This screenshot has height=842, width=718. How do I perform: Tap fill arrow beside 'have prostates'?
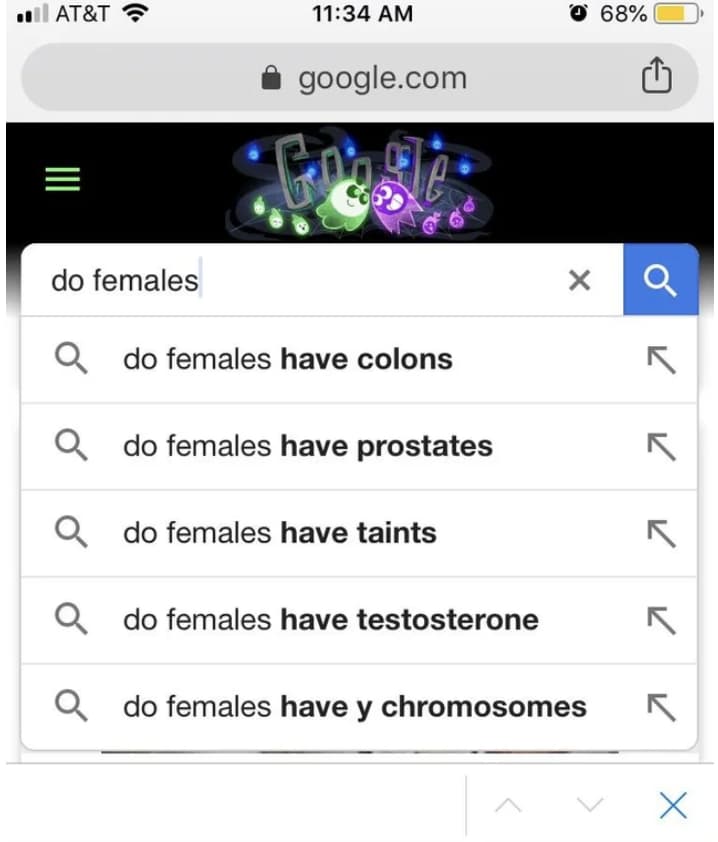coord(661,446)
